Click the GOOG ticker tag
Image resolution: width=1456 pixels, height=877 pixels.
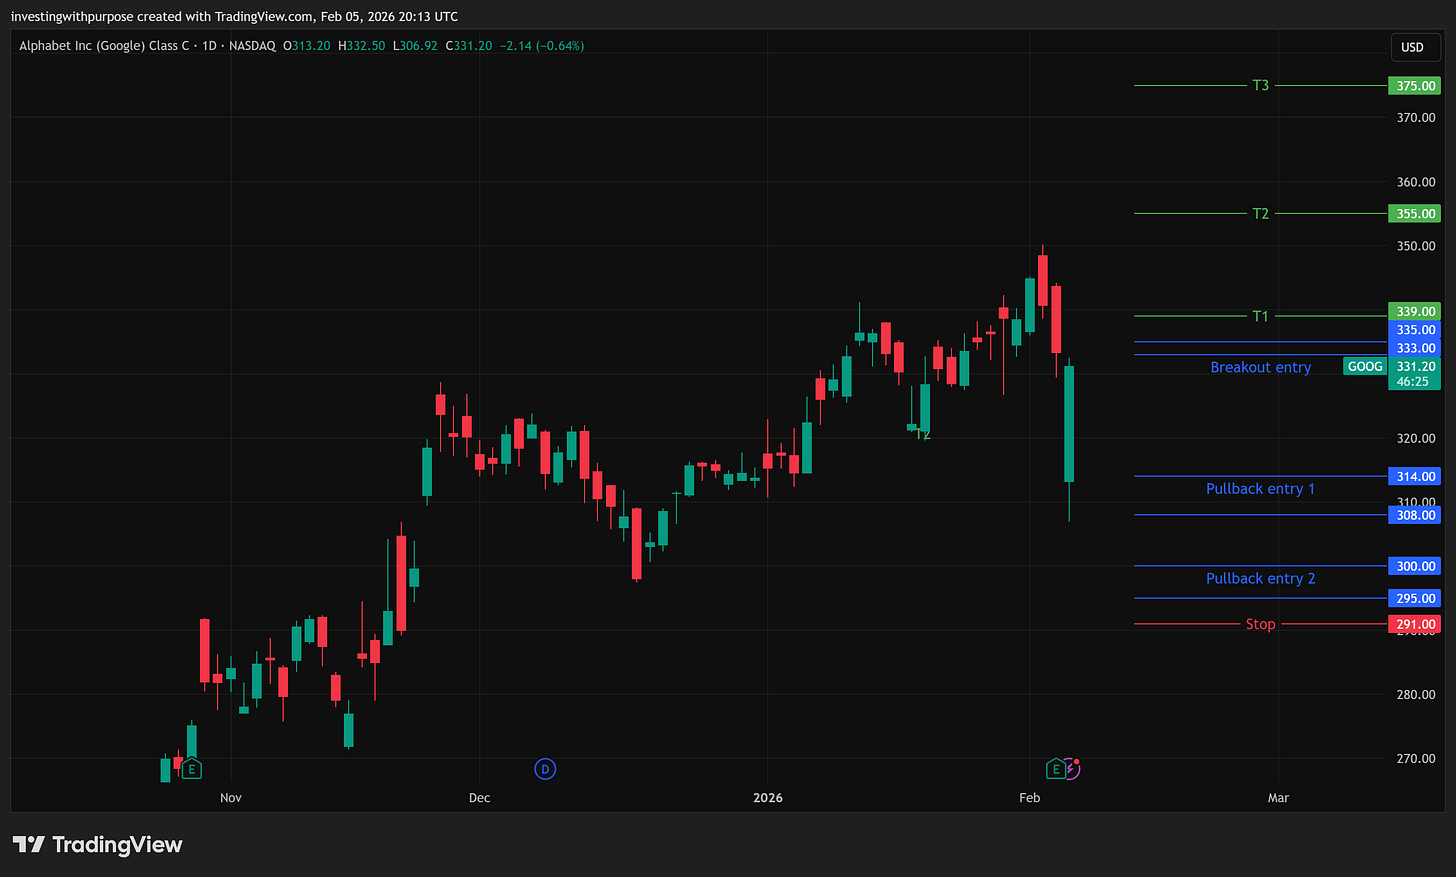[1365, 367]
